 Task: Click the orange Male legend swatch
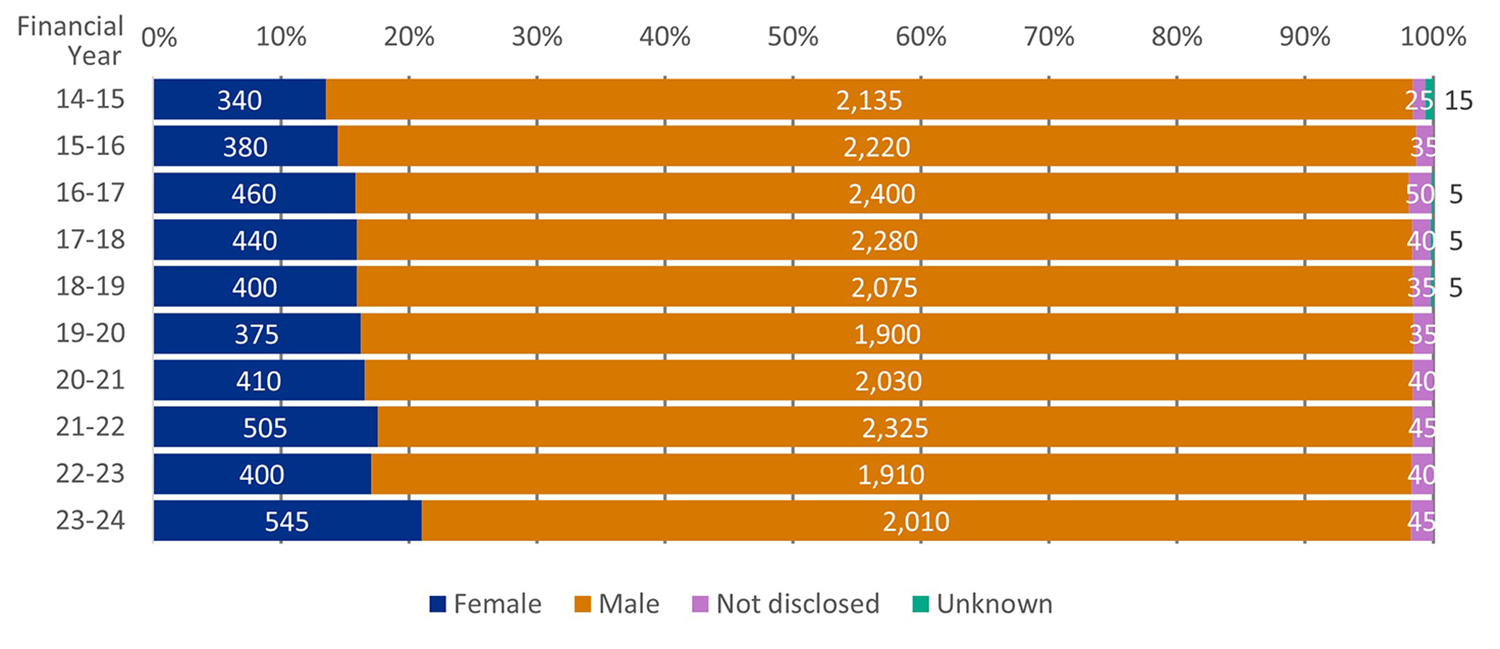pos(582,604)
